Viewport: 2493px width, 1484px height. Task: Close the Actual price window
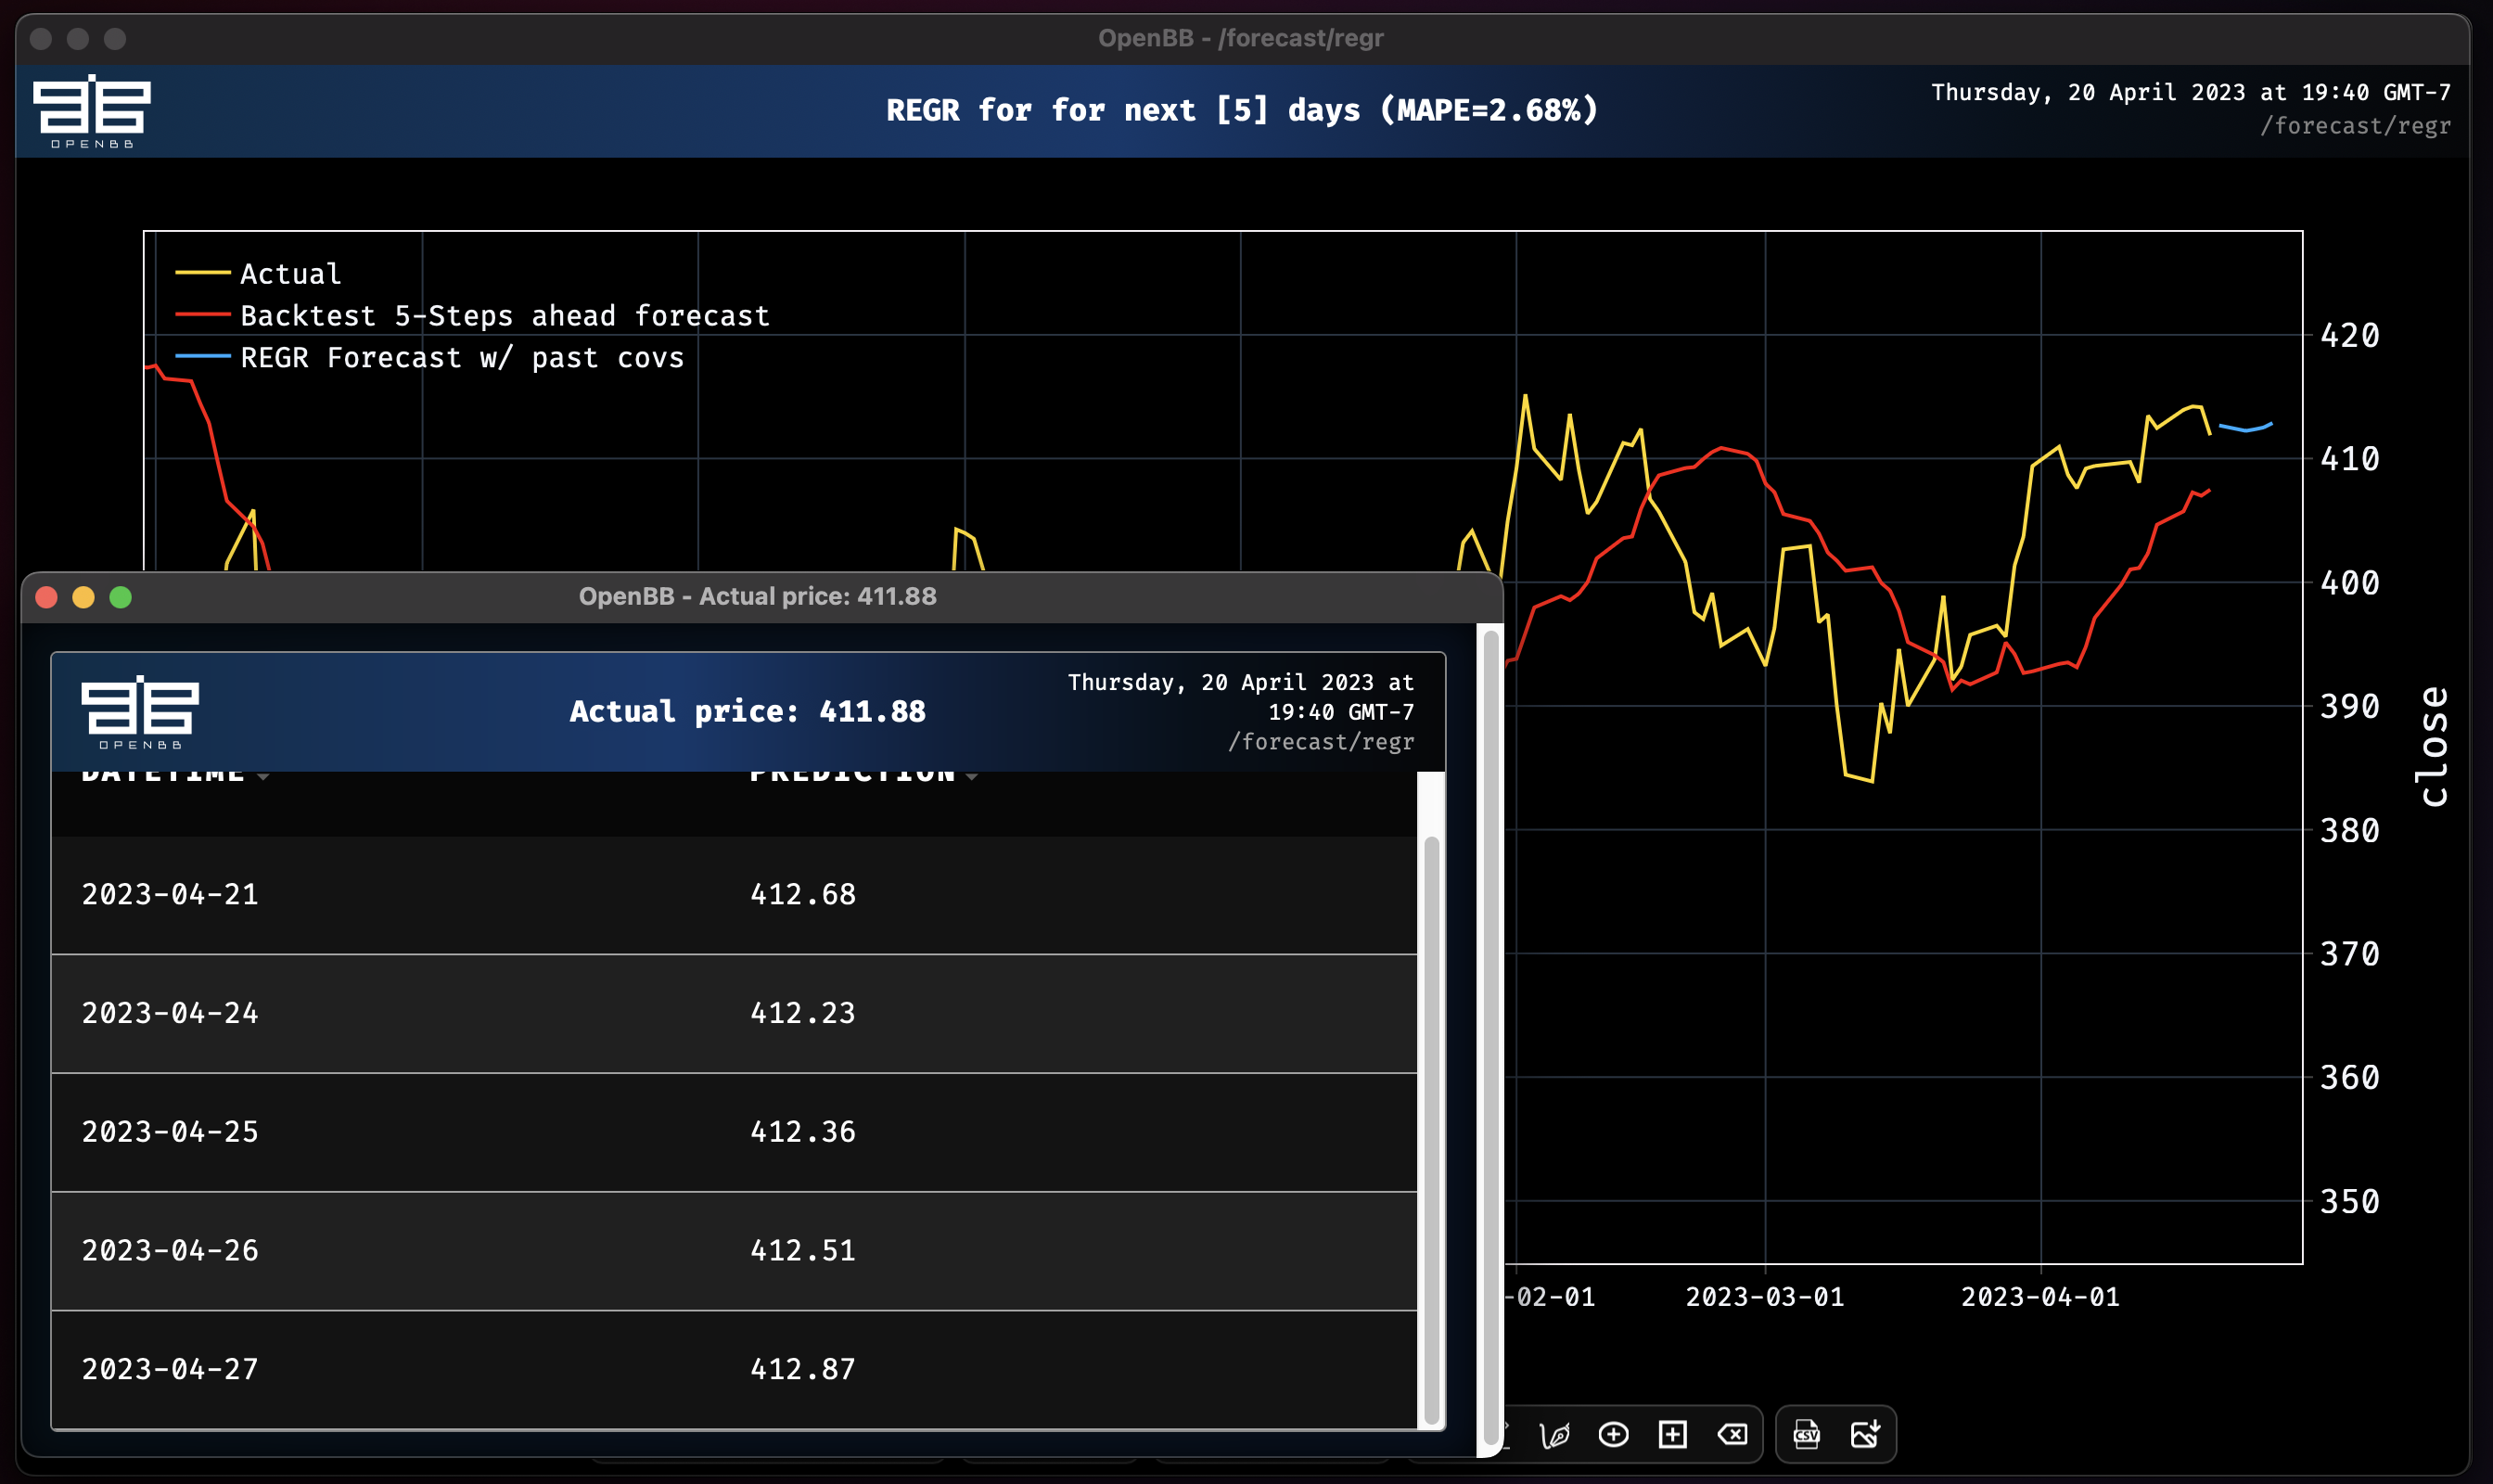click(46, 597)
